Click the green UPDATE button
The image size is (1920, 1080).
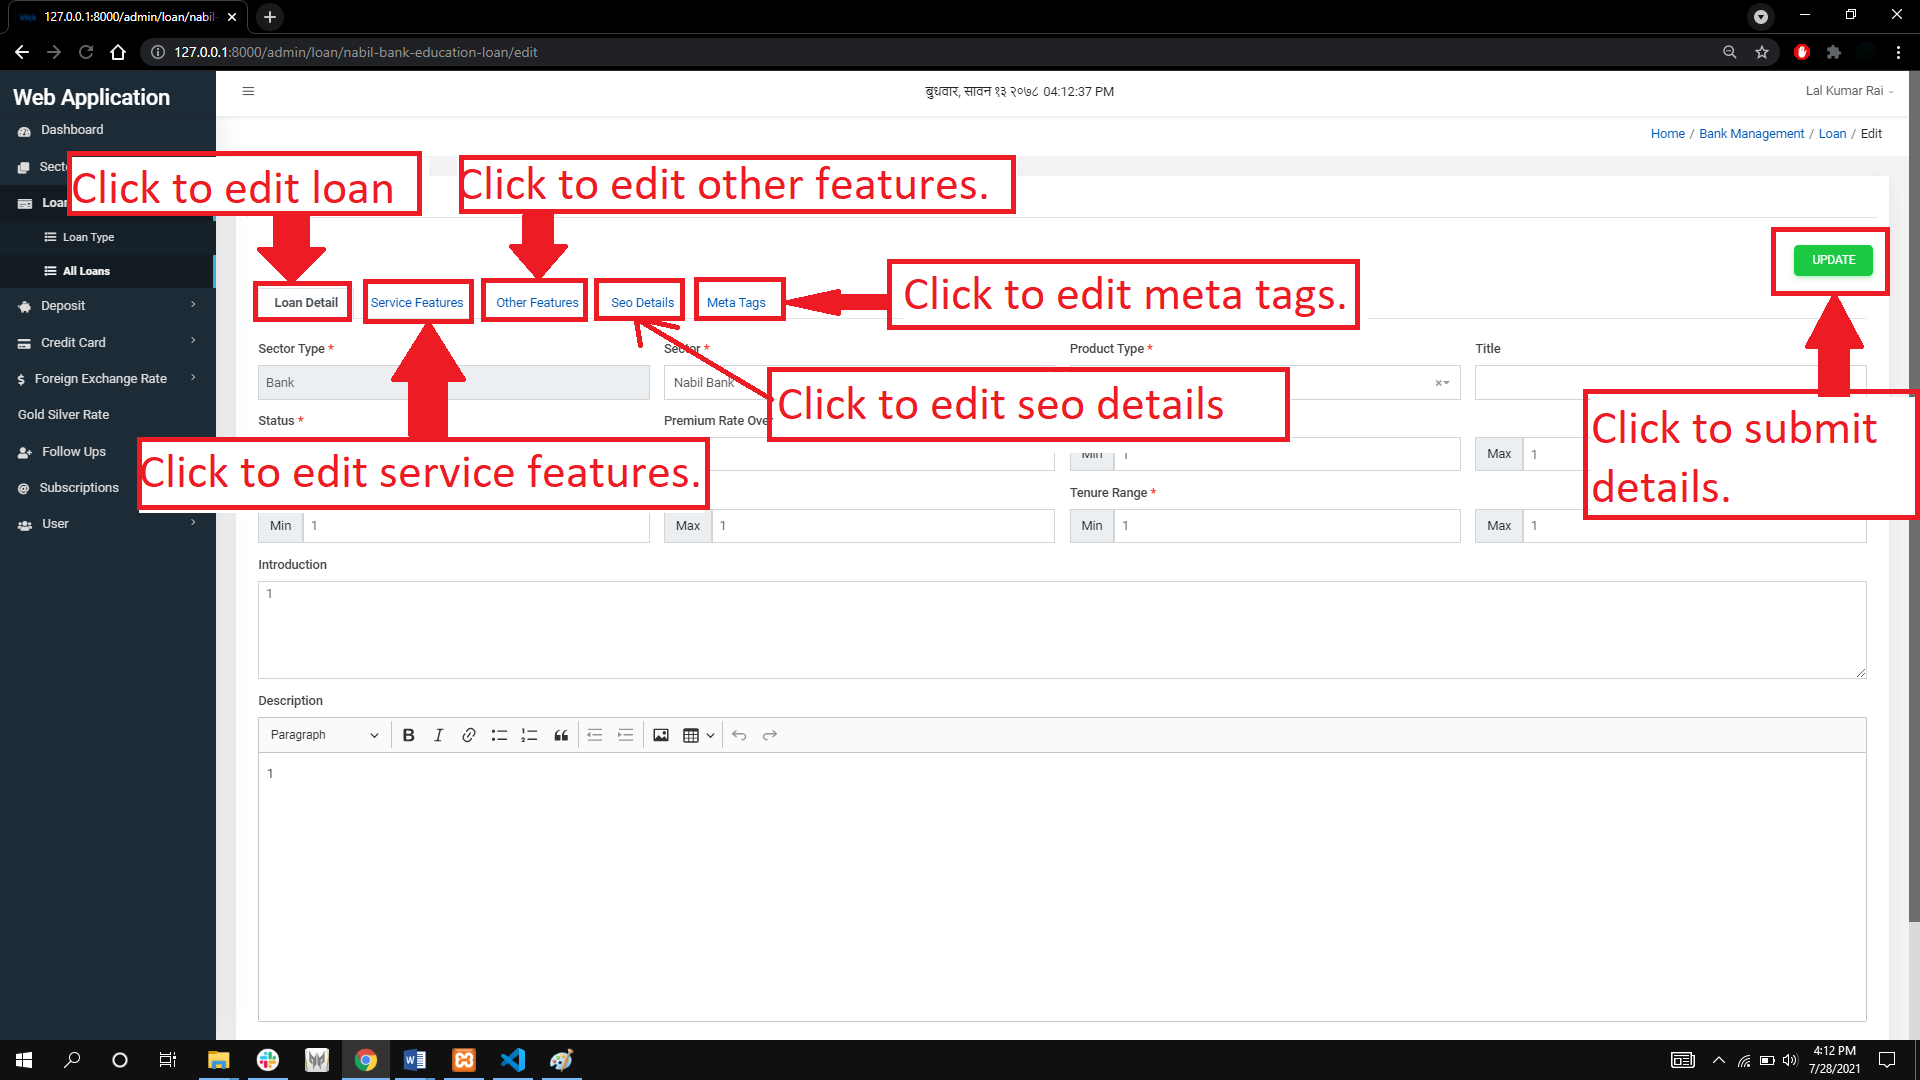click(x=1833, y=260)
